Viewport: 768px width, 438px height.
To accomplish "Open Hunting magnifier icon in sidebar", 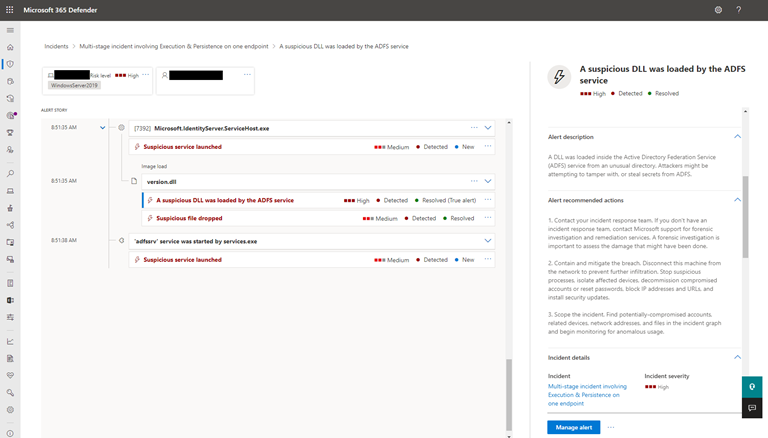I will (10, 174).
